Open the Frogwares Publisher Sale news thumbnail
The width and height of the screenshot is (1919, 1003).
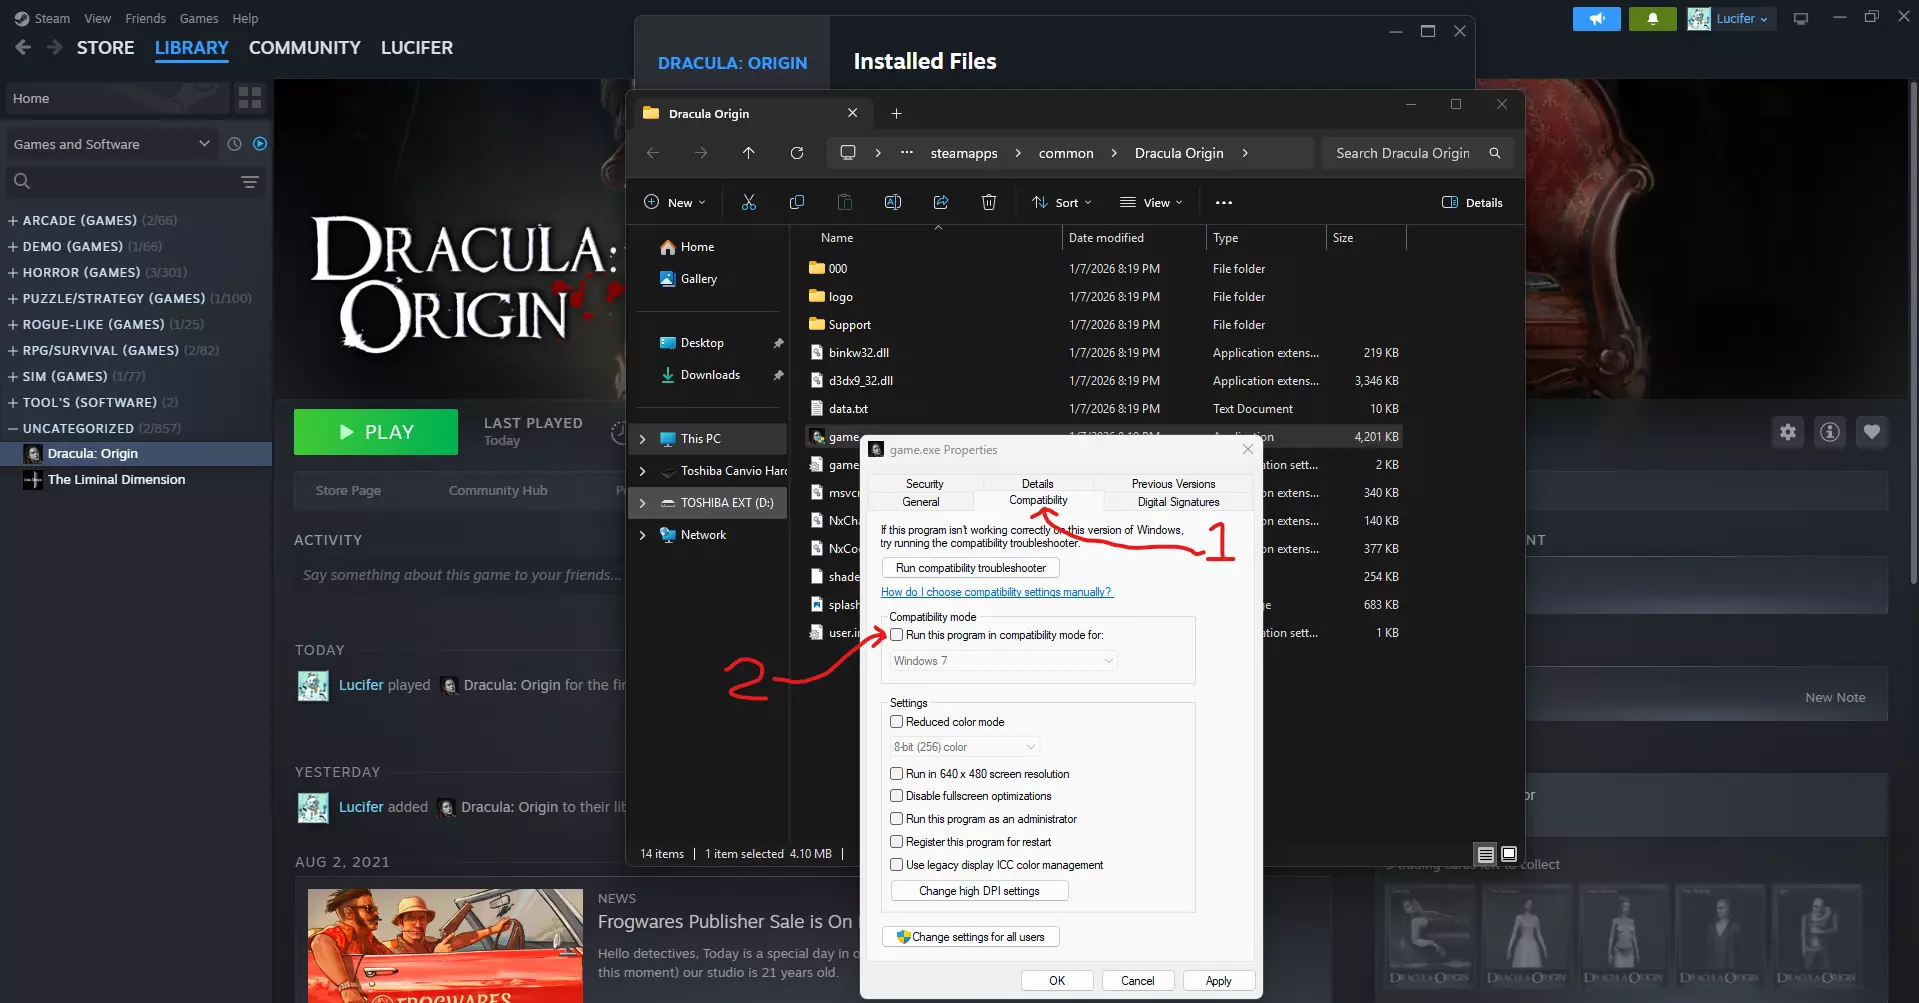click(x=445, y=946)
